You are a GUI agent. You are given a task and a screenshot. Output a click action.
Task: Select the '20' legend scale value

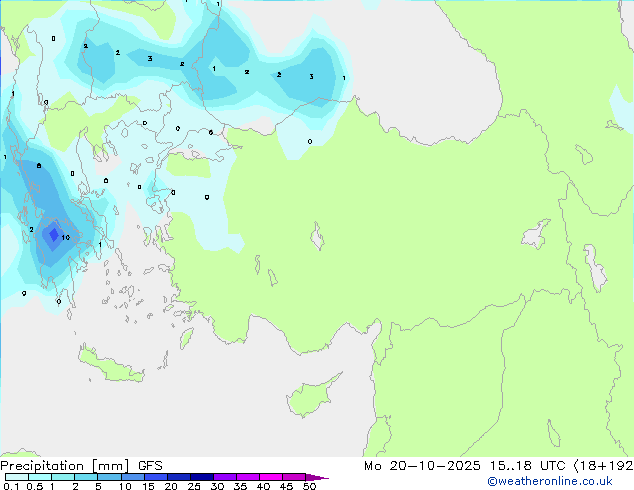click(x=171, y=486)
